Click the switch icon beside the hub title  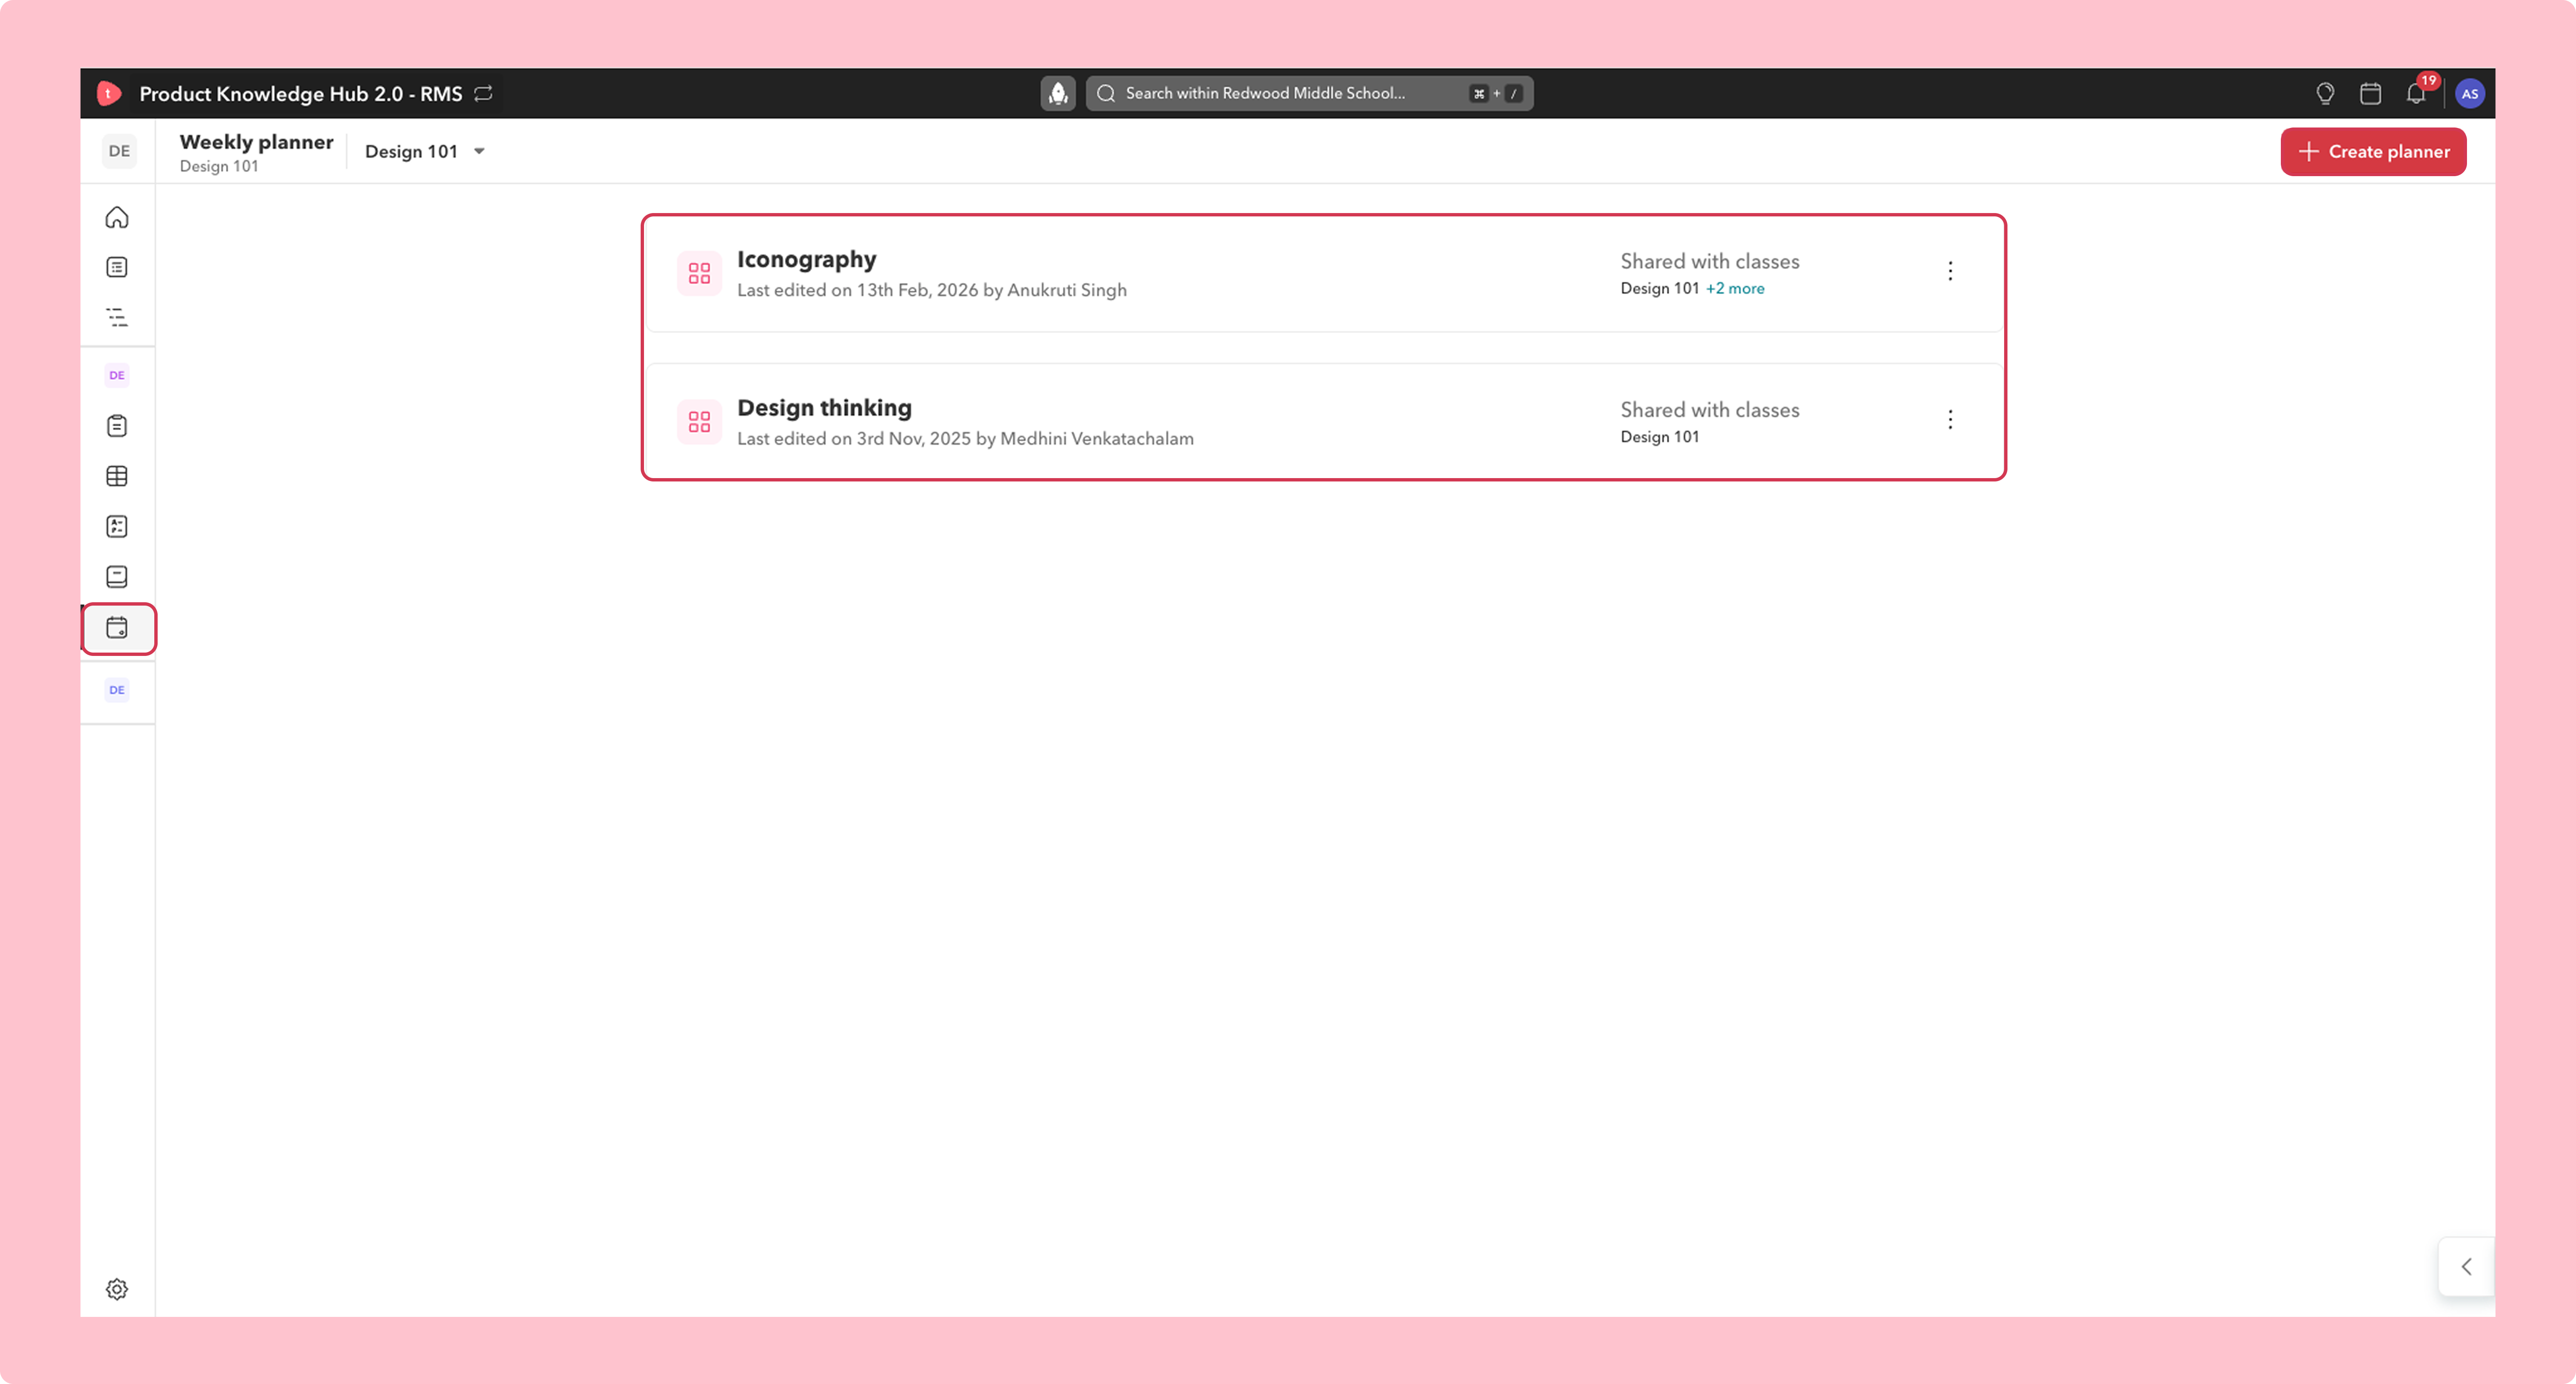[484, 93]
